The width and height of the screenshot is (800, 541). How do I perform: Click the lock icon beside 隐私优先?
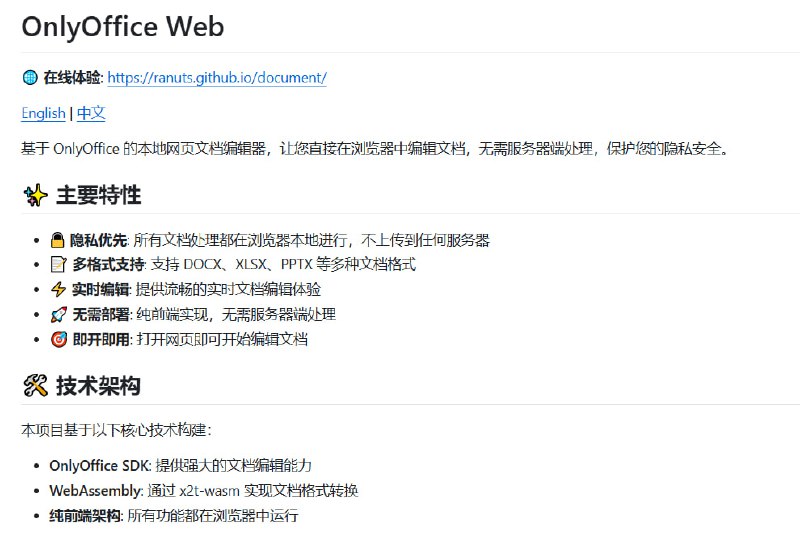[58, 240]
